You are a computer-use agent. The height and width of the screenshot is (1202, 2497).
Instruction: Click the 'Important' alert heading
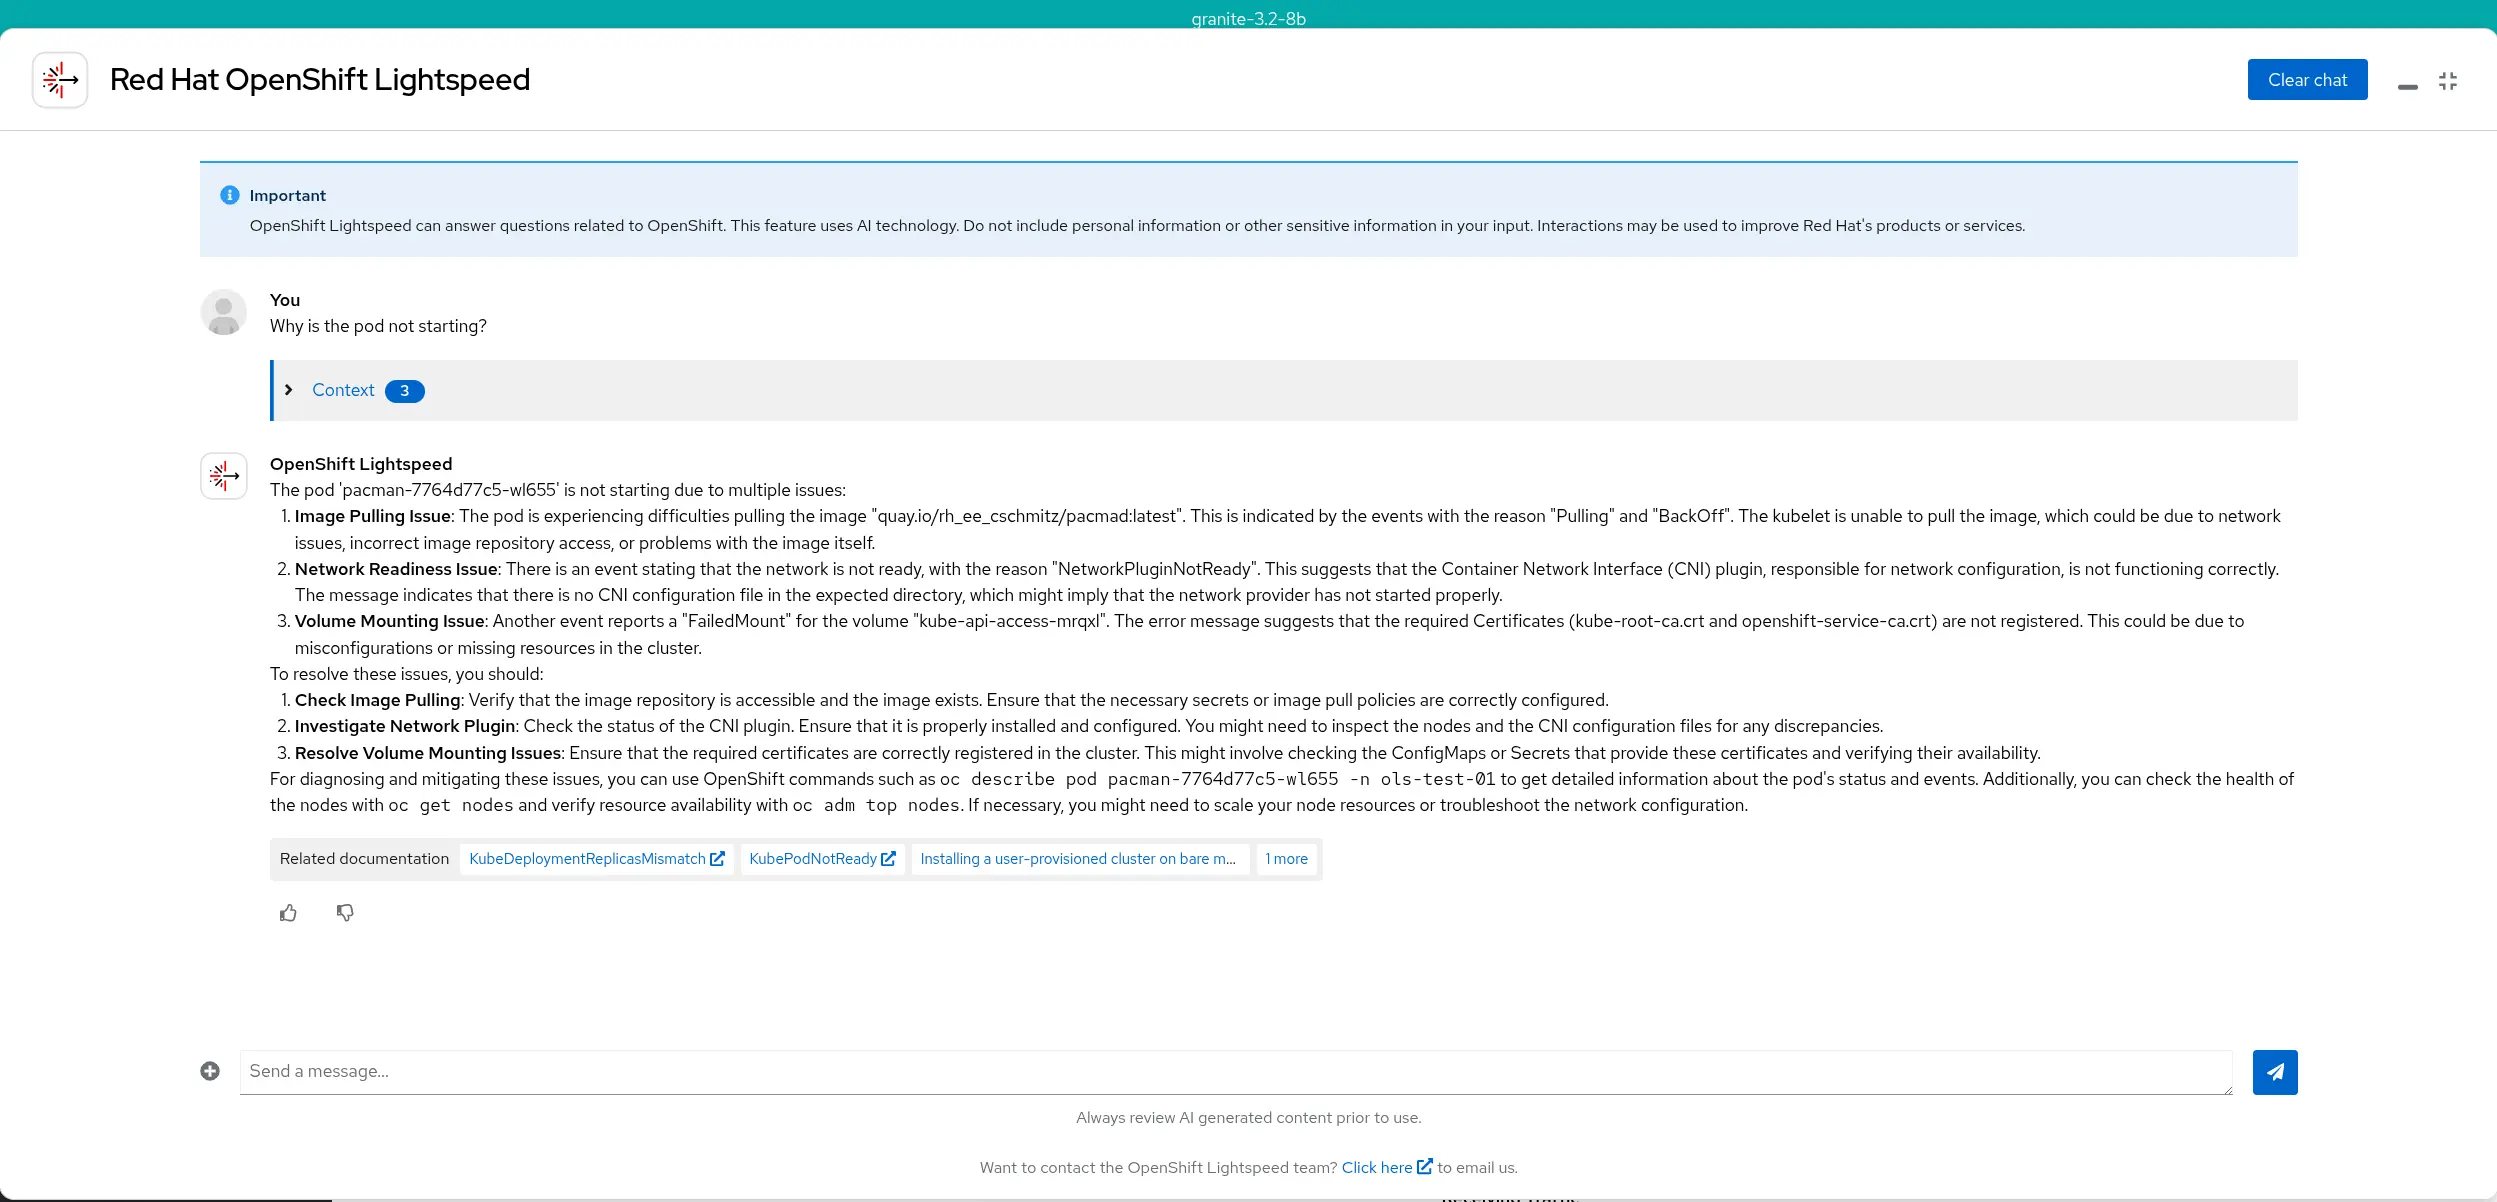click(x=288, y=196)
